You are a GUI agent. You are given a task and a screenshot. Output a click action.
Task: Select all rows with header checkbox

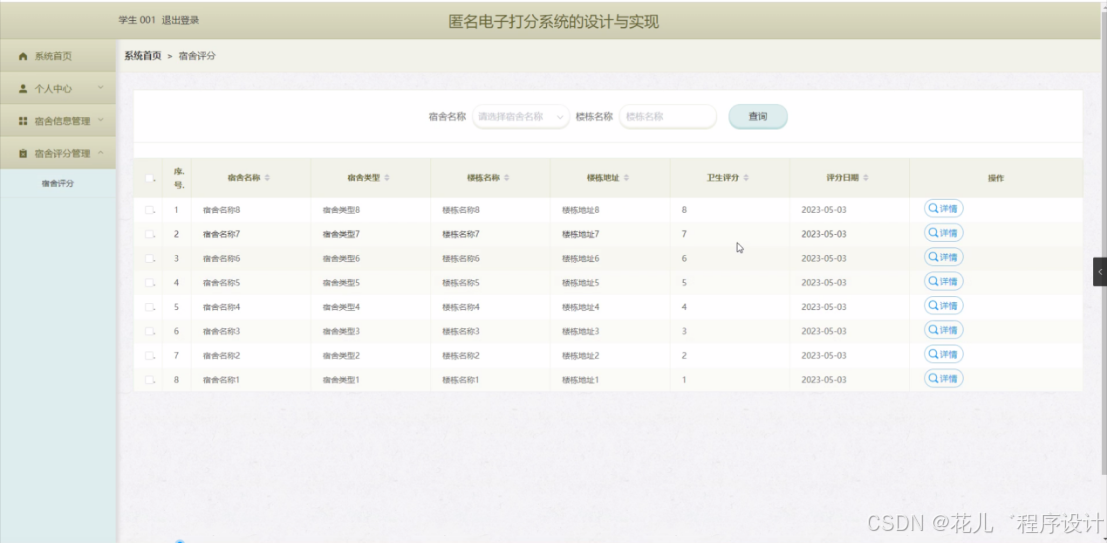point(149,178)
